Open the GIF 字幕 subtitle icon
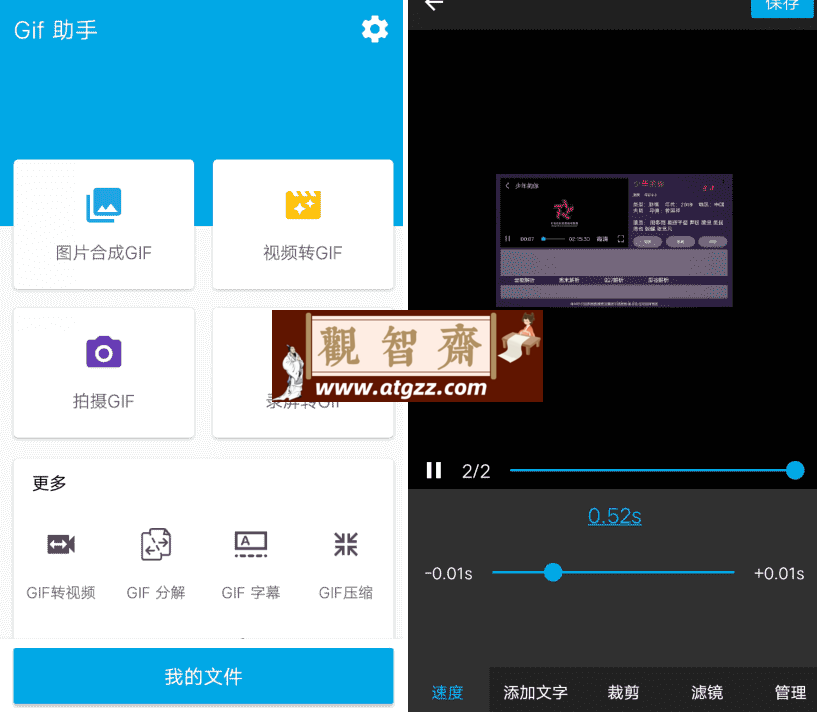 pyautogui.click(x=251, y=544)
